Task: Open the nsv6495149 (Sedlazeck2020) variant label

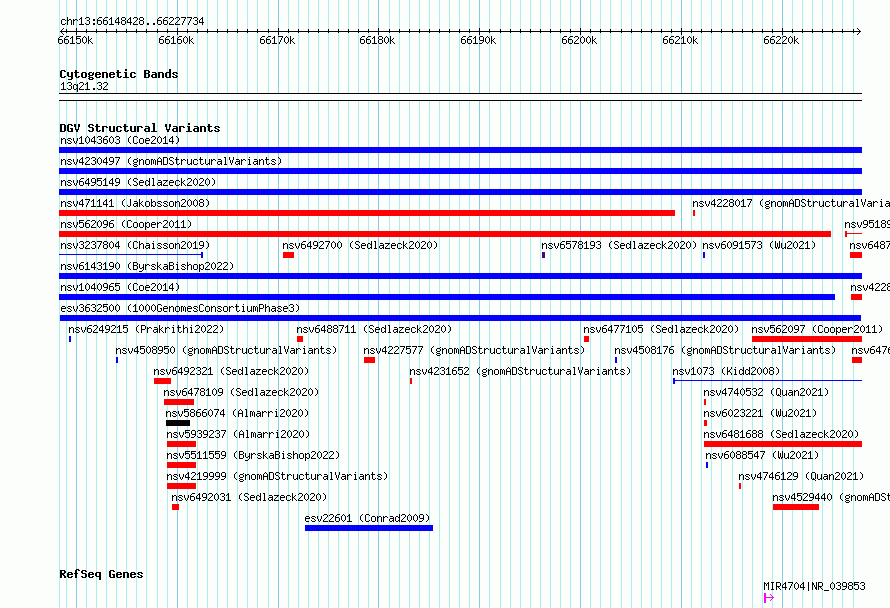Action: [x=138, y=182]
